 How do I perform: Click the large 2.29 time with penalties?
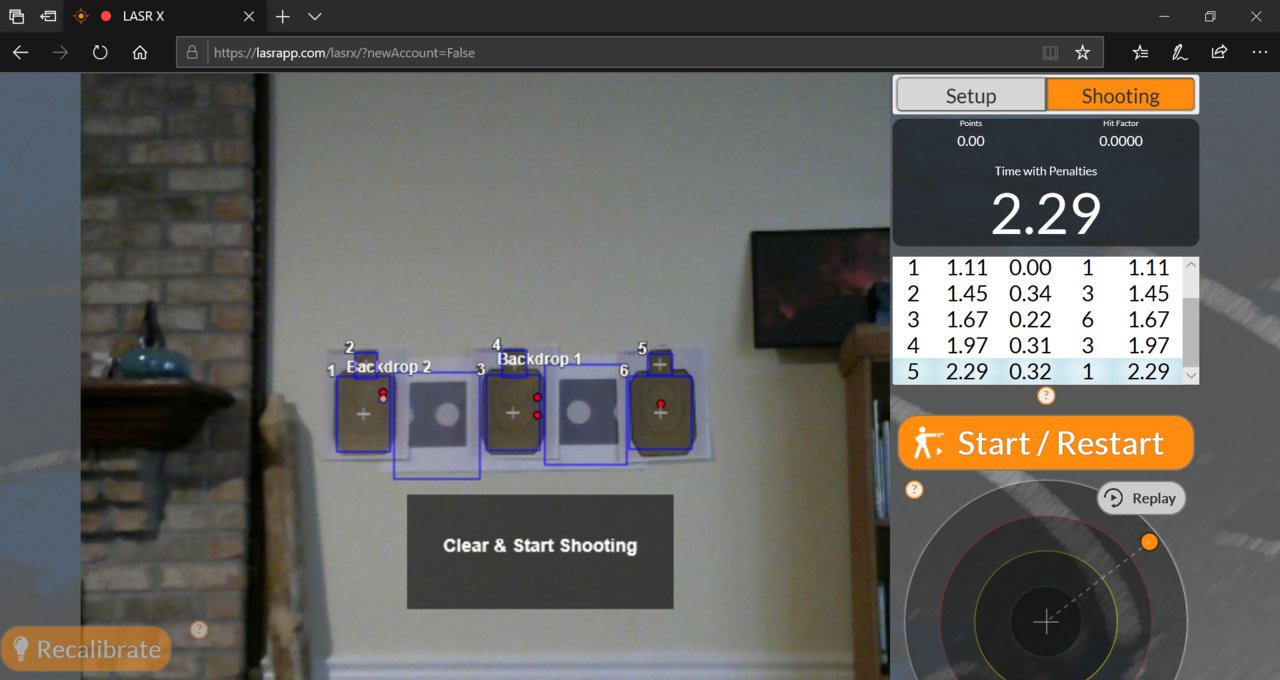[x=1045, y=213]
